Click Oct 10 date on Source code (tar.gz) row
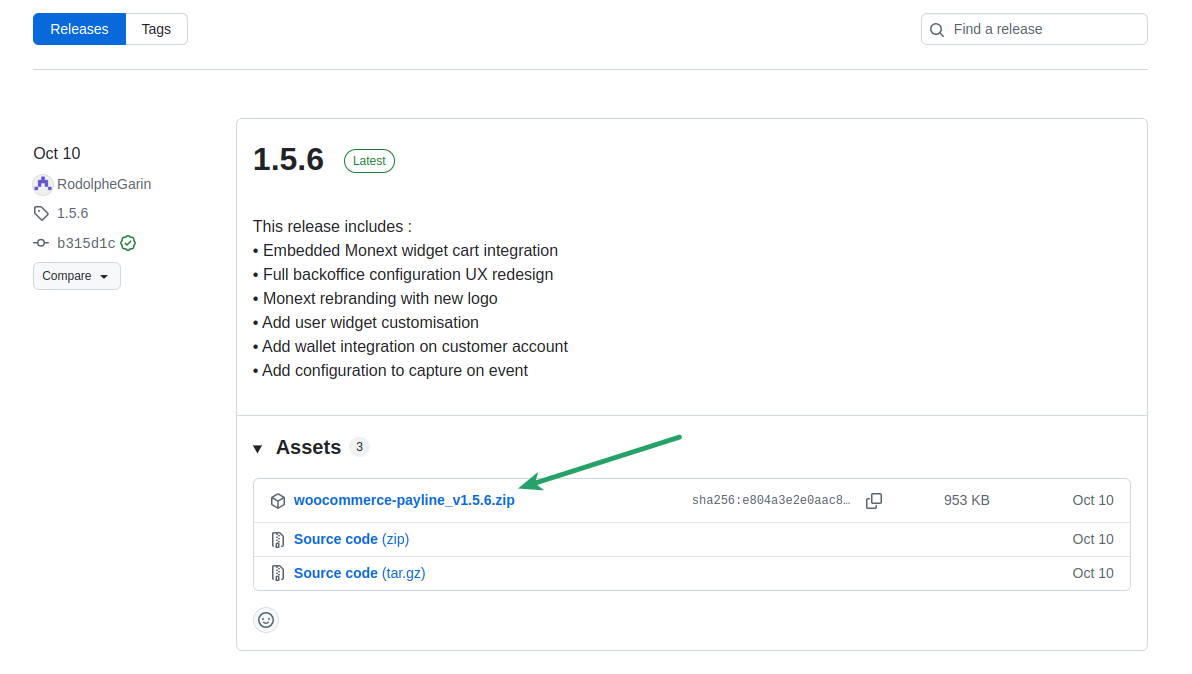Screen dimensions: 1192x674 [1092, 573]
